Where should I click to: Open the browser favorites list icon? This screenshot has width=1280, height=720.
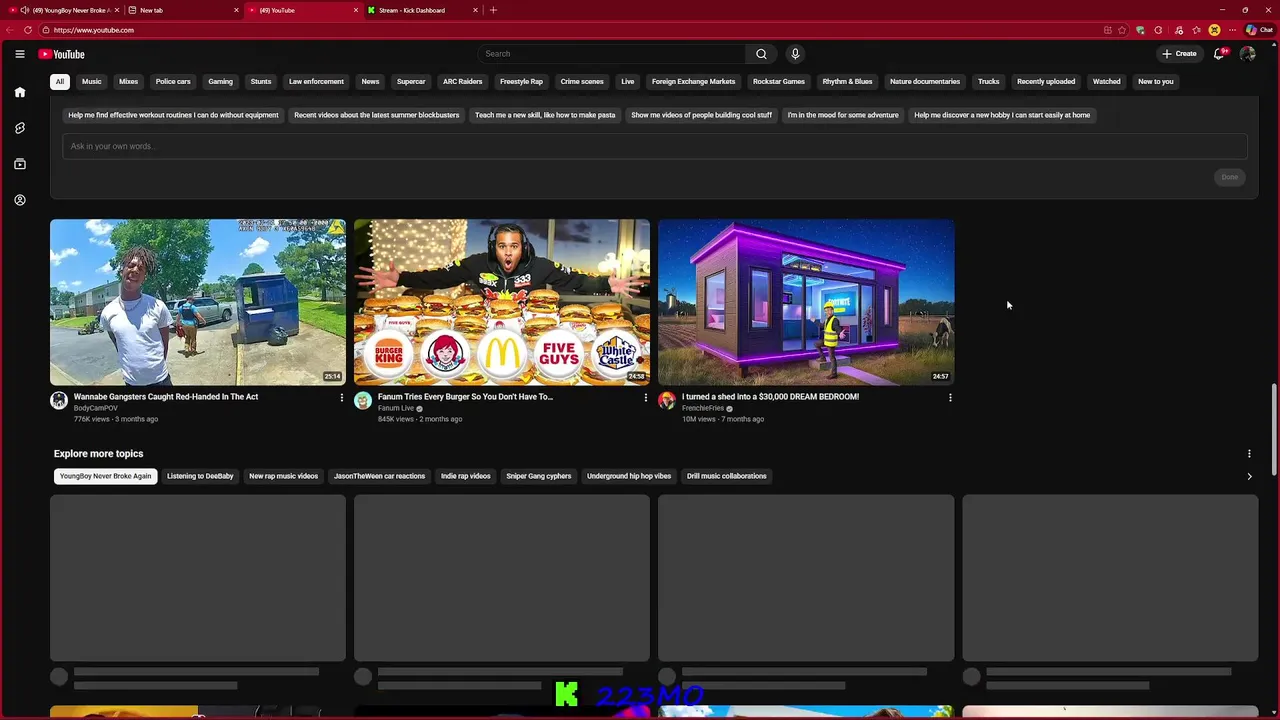(x=1196, y=30)
